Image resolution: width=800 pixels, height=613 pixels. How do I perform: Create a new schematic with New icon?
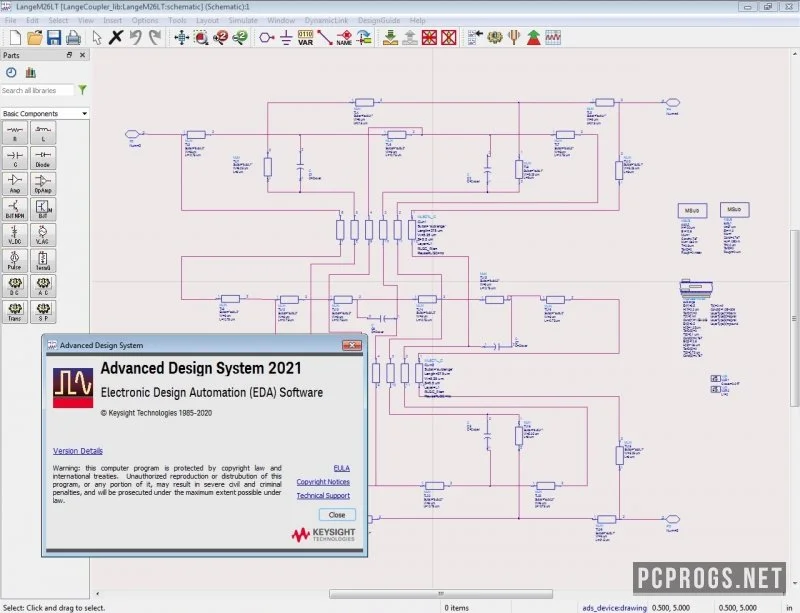pyautogui.click(x=15, y=37)
